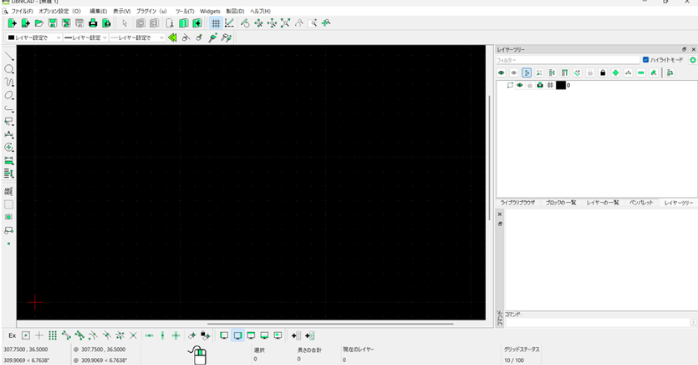The height and width of the screenshot is (365, 698).
Task: Toggle the ハイライトモード checkbox
Action: click(x=646, y=60)
